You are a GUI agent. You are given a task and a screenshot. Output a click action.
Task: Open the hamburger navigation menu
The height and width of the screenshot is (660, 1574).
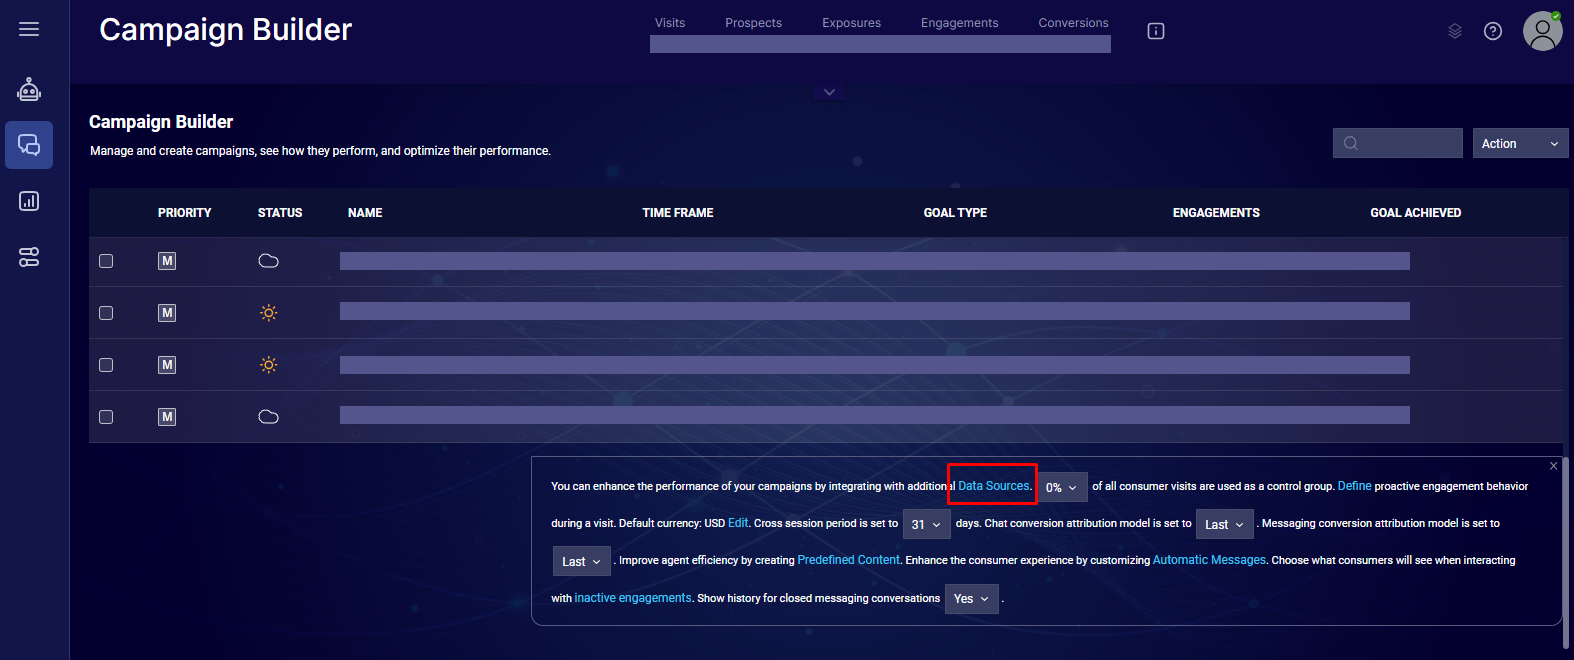coord(29,29)
